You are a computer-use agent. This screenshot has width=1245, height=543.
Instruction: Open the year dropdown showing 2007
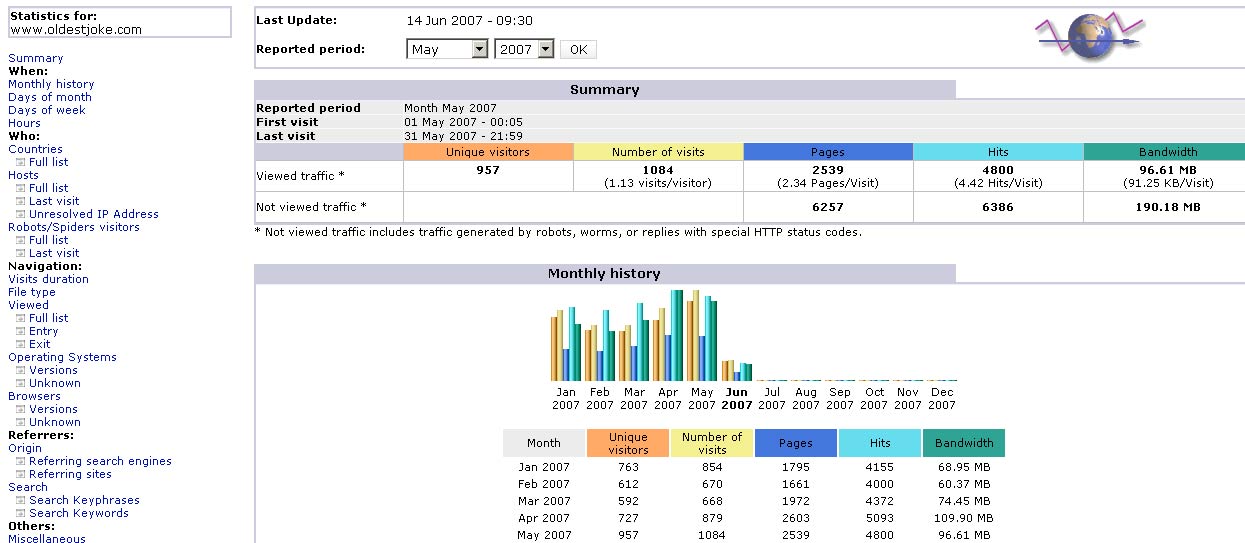click(524, 49)
